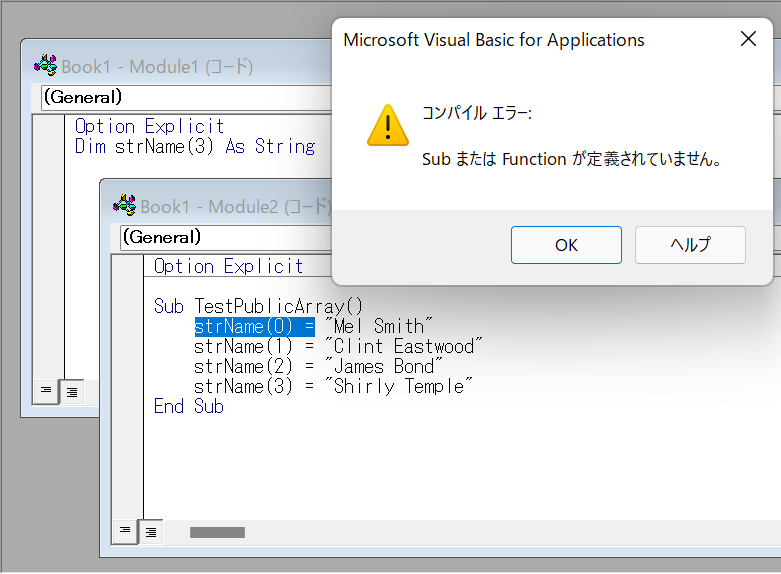781x574 pixels.
Task: Click the コンパイル エラー: message text
Action: 477,113
